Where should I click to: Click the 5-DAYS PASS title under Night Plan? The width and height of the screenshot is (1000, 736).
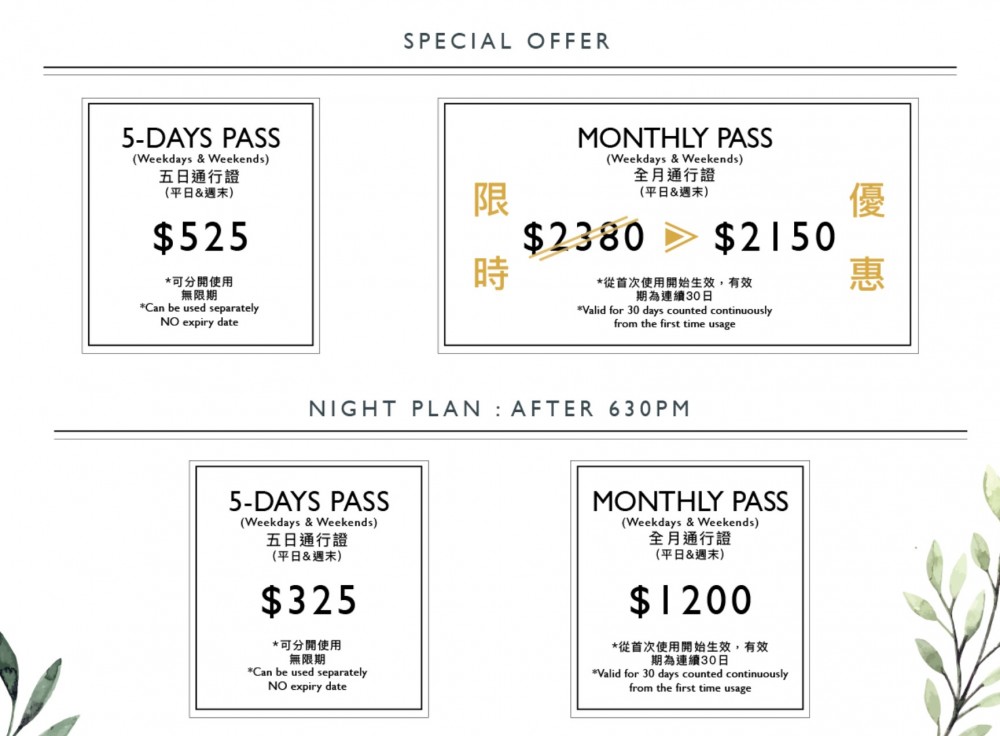(309, 501)
